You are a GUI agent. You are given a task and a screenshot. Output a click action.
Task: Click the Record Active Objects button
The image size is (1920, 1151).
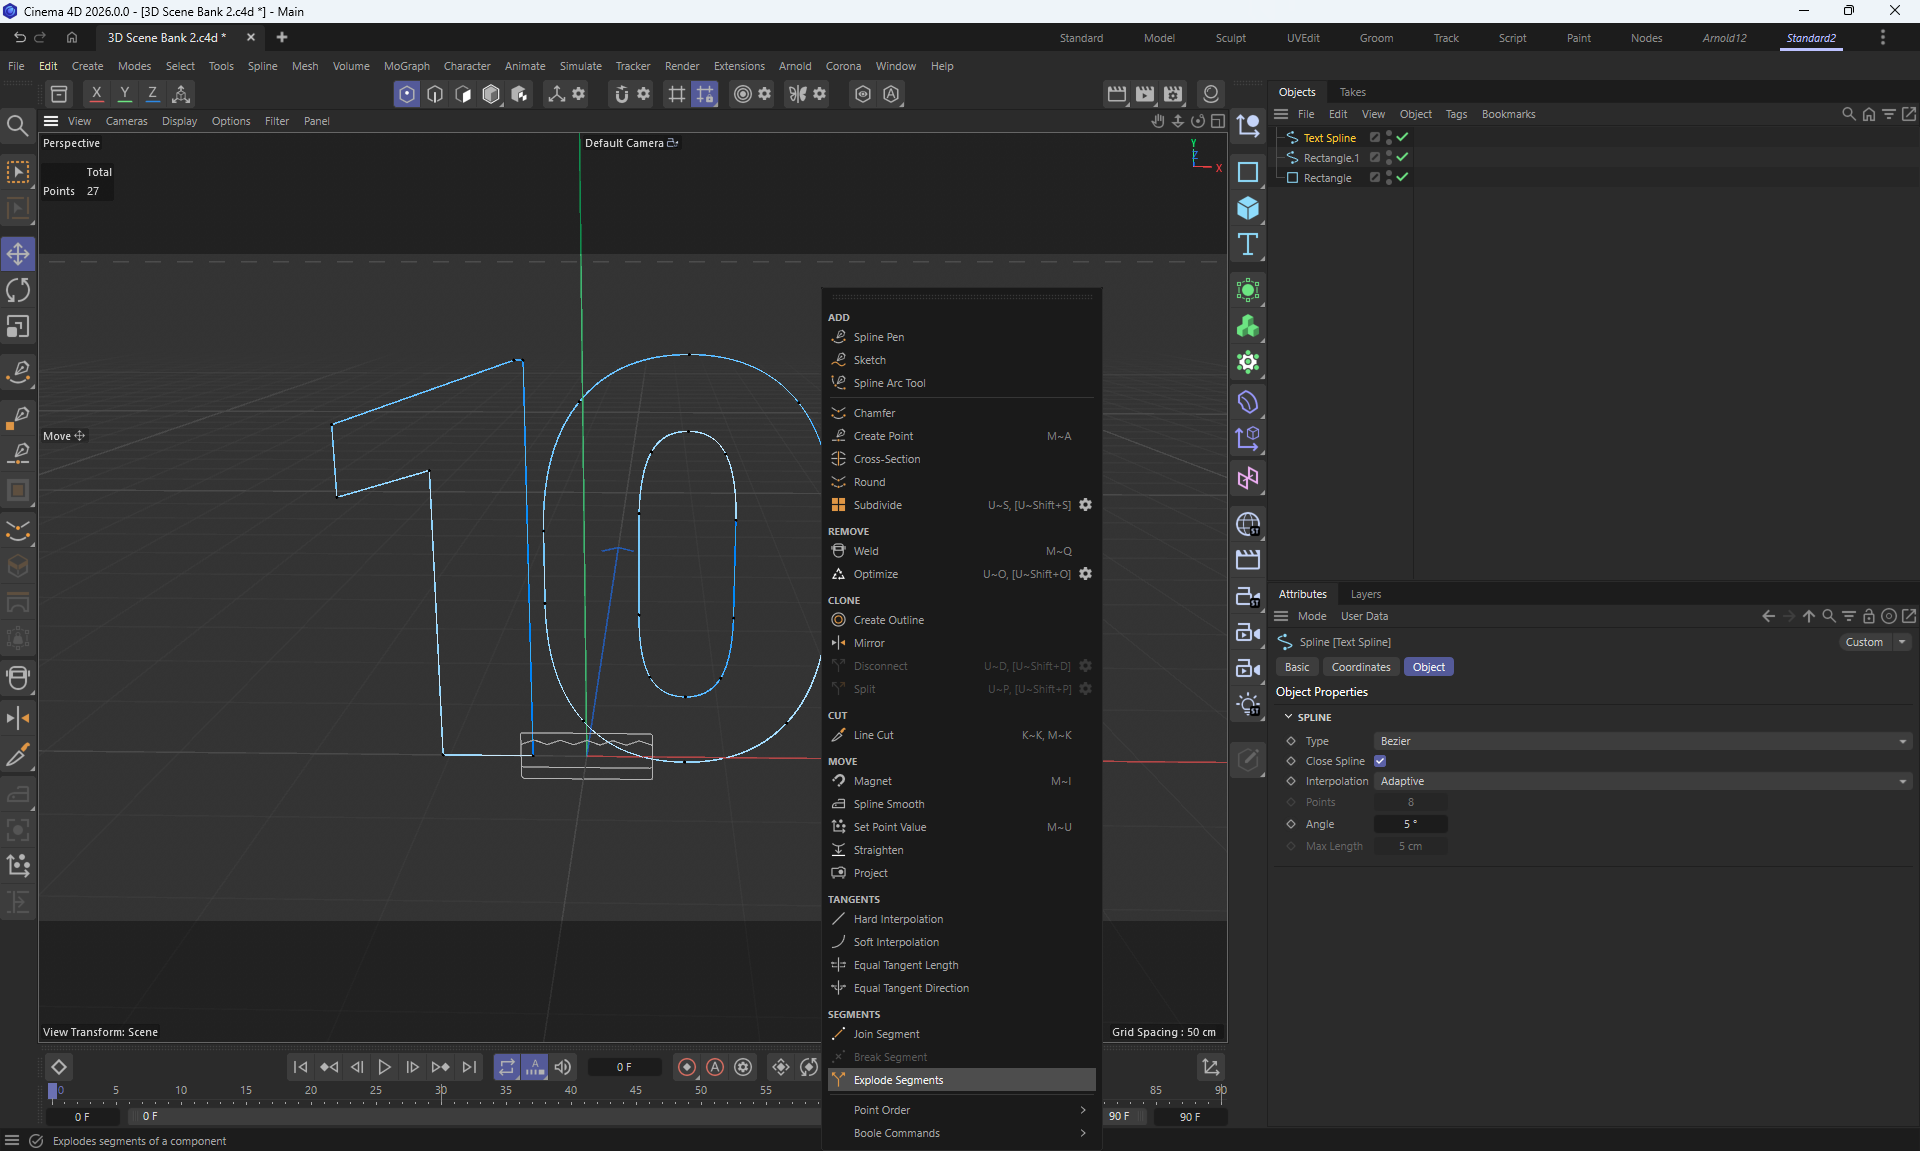pos(686,1067)
